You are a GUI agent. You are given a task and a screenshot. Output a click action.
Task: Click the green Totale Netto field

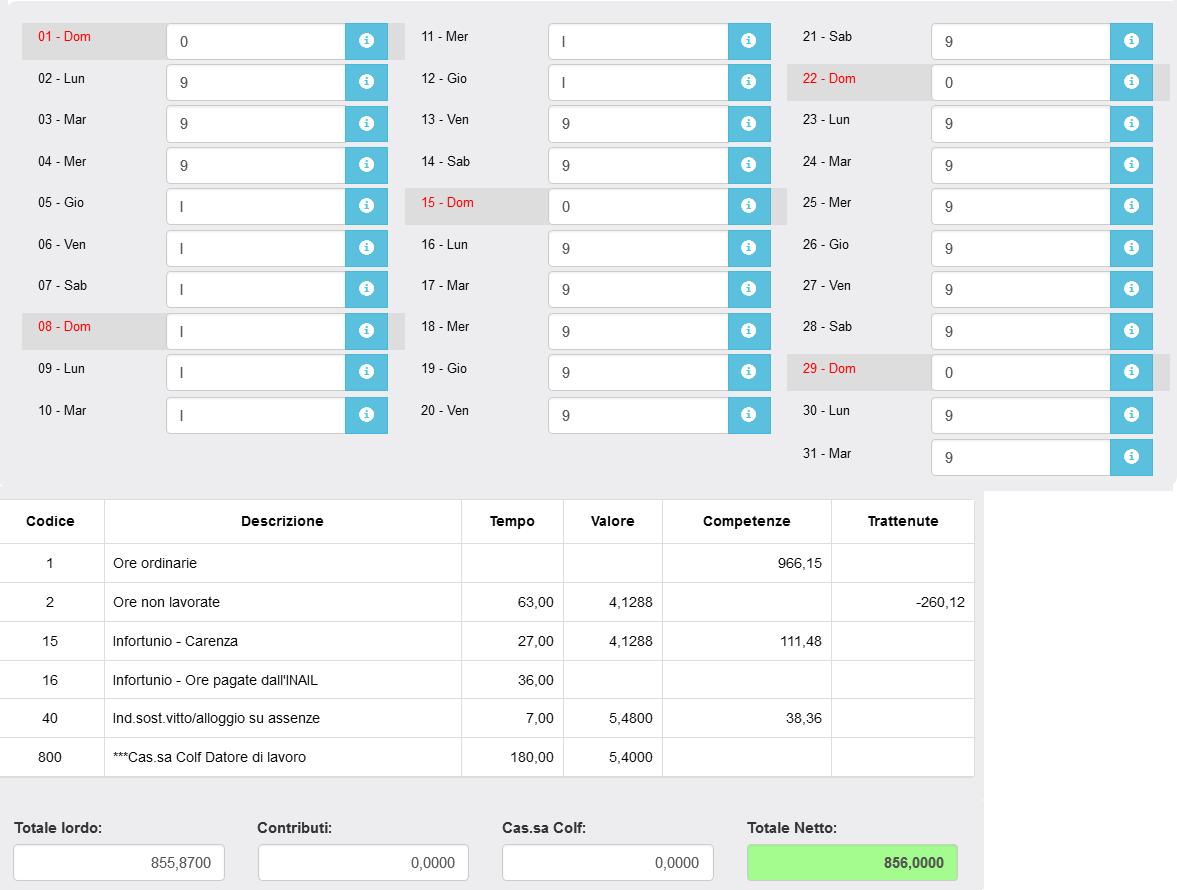[852, 862]
